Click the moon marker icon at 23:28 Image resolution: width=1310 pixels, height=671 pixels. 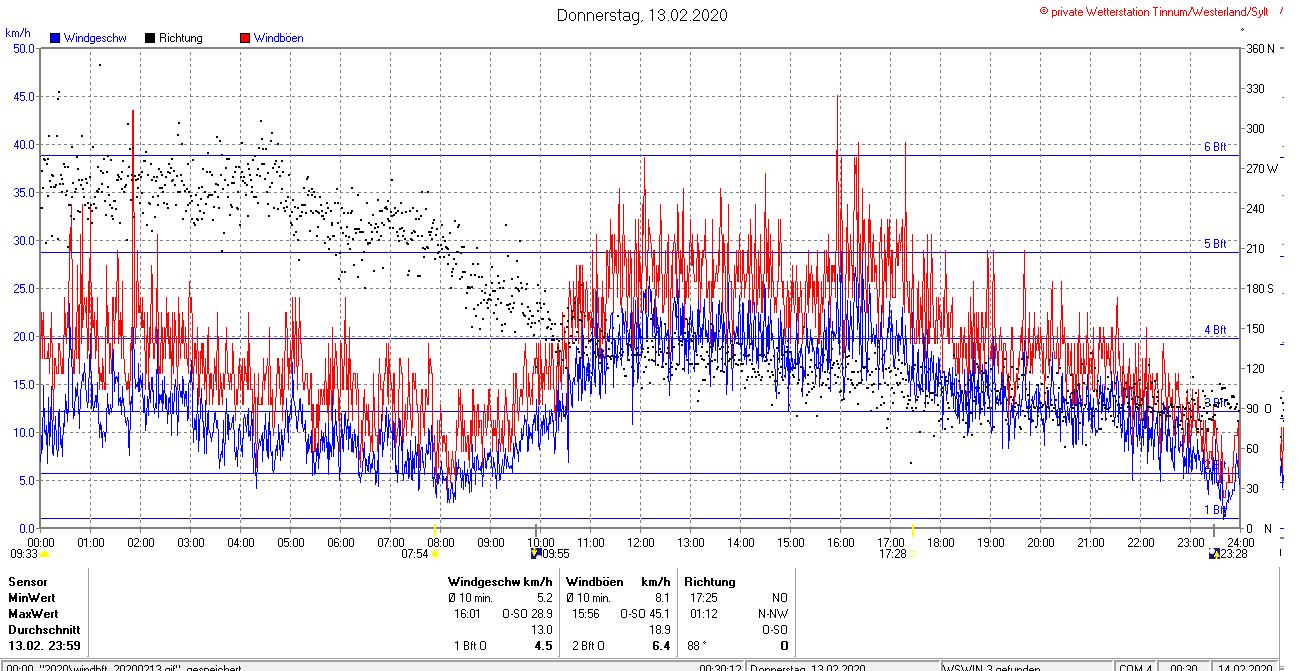pyautogui.click(x=1215, y=553)
